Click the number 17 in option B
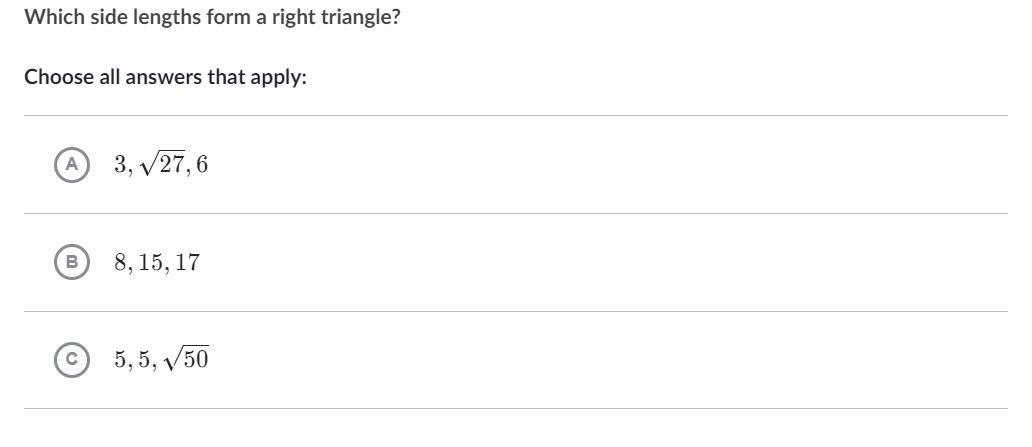 click(x=188, y=262)
